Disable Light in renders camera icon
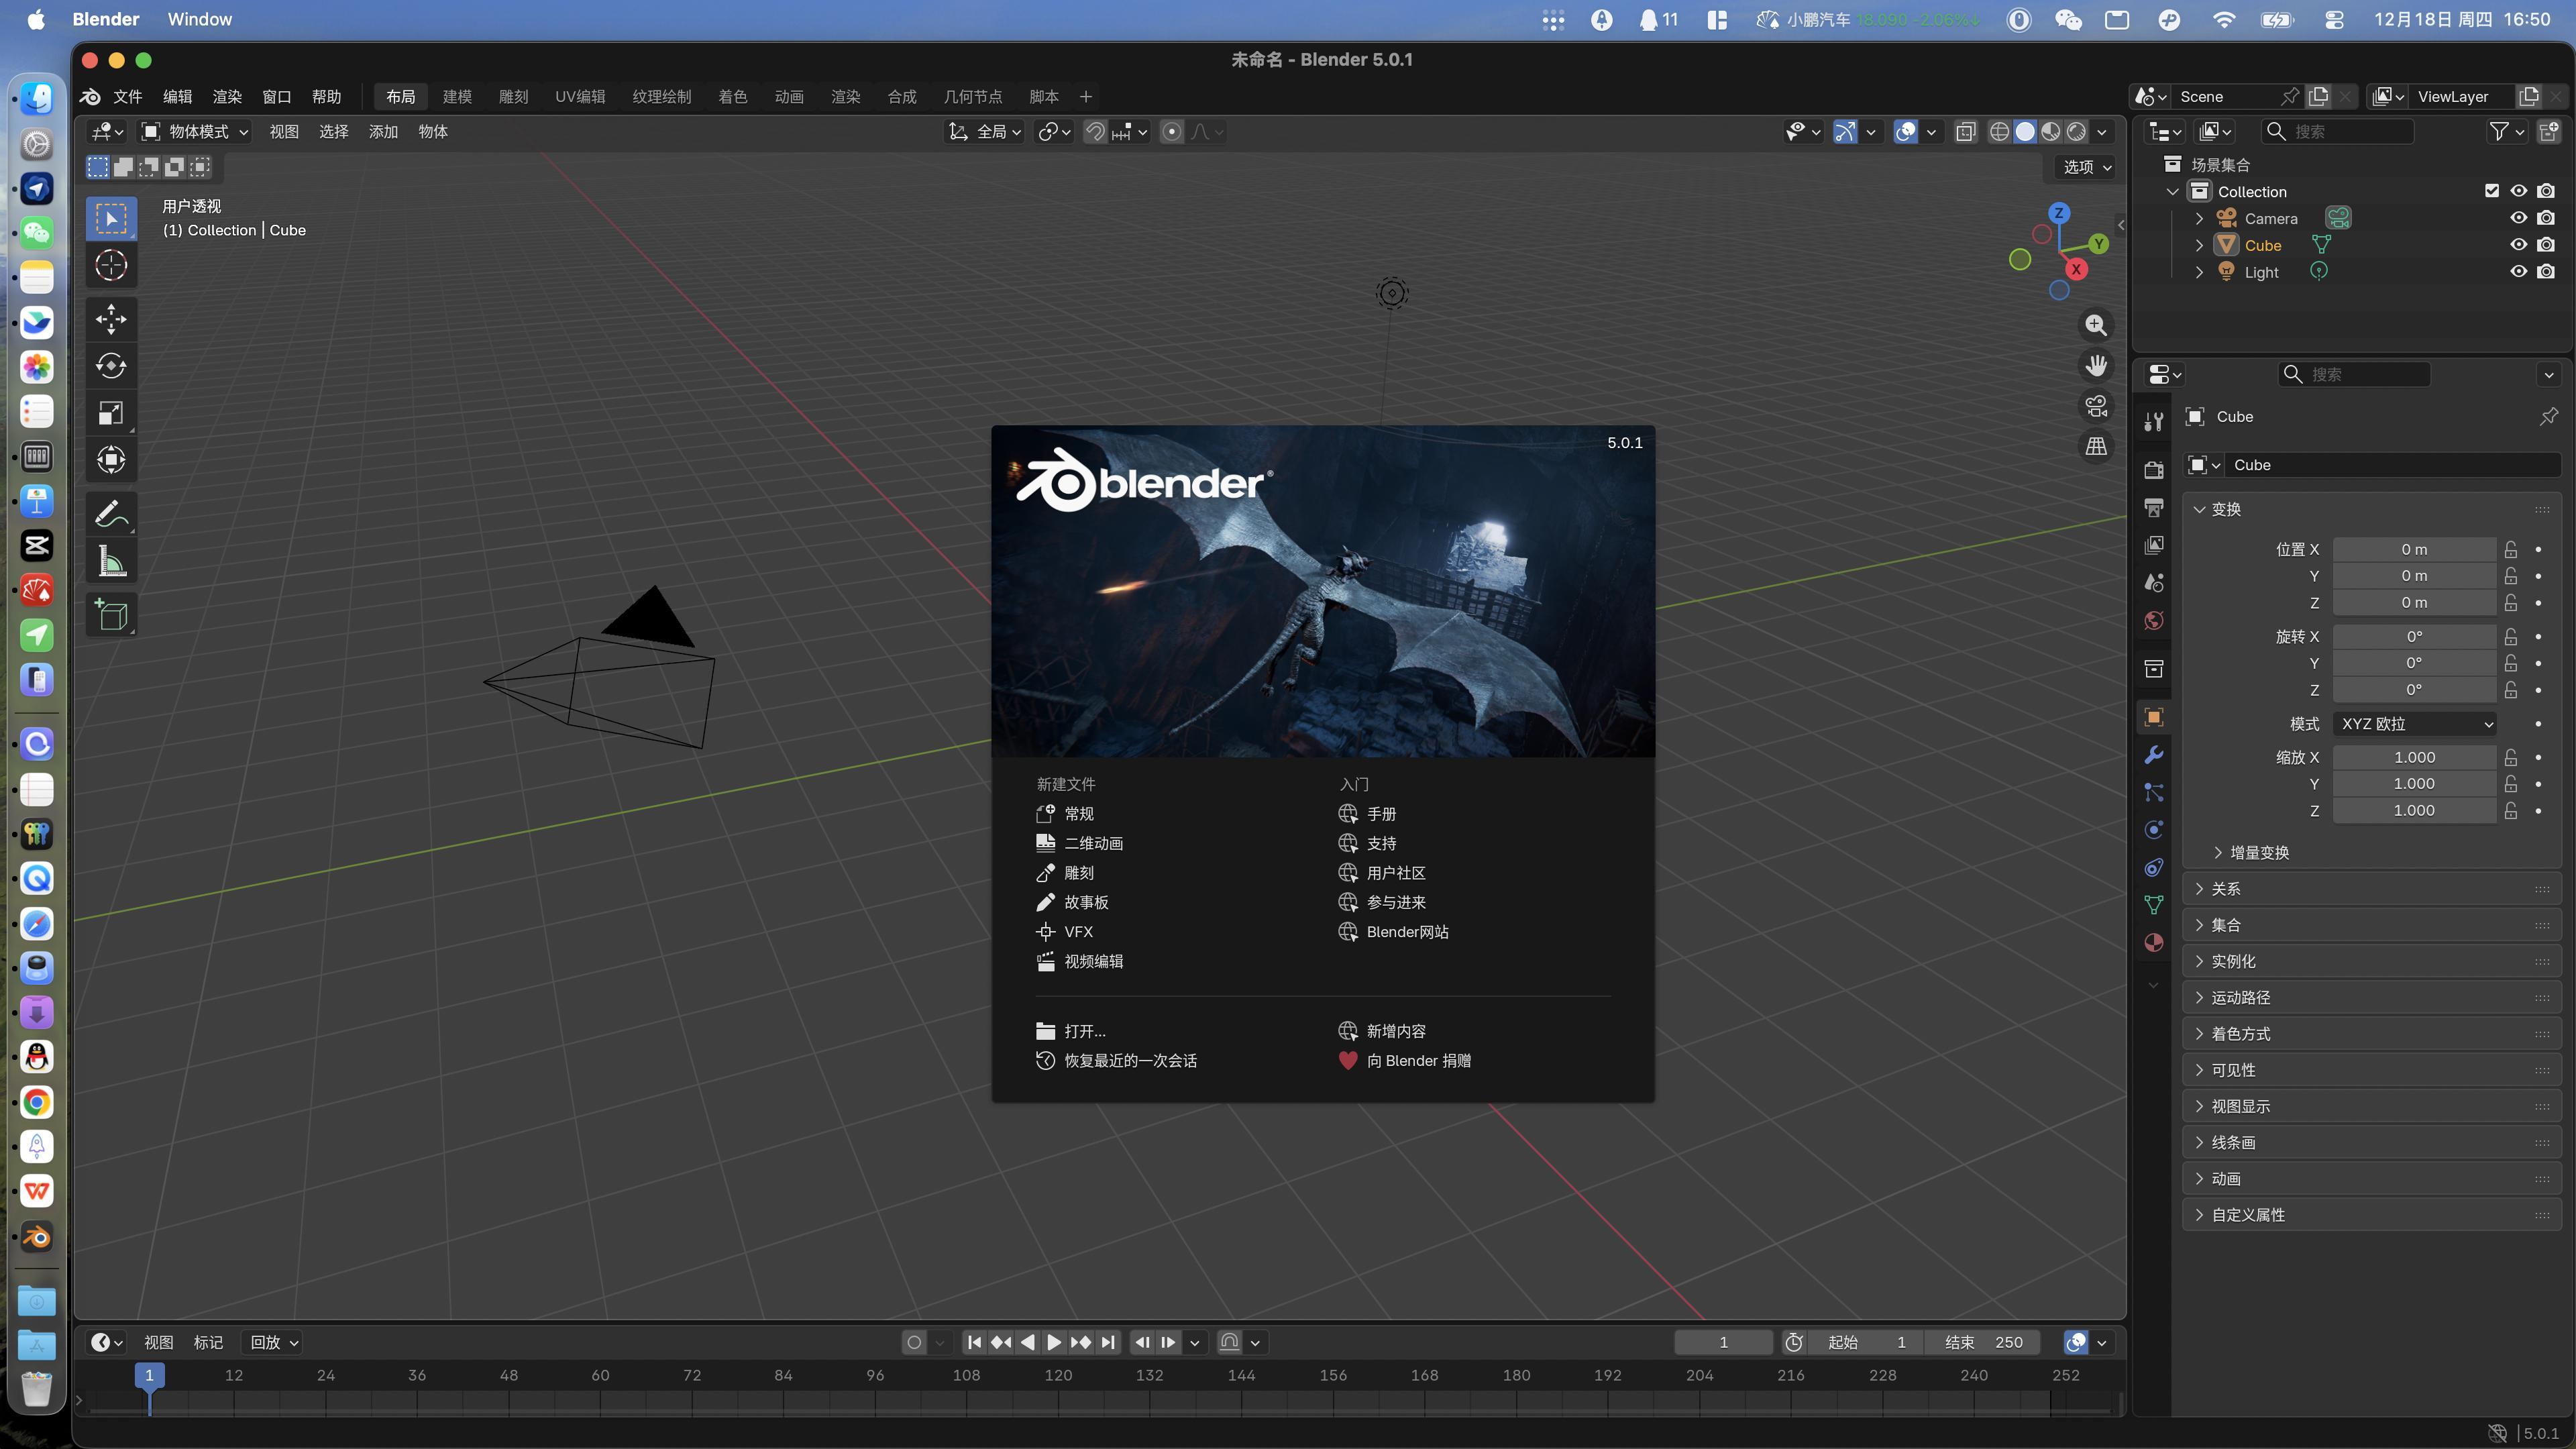The height and width of the screenshot is (1449, 2576). 2546,272
